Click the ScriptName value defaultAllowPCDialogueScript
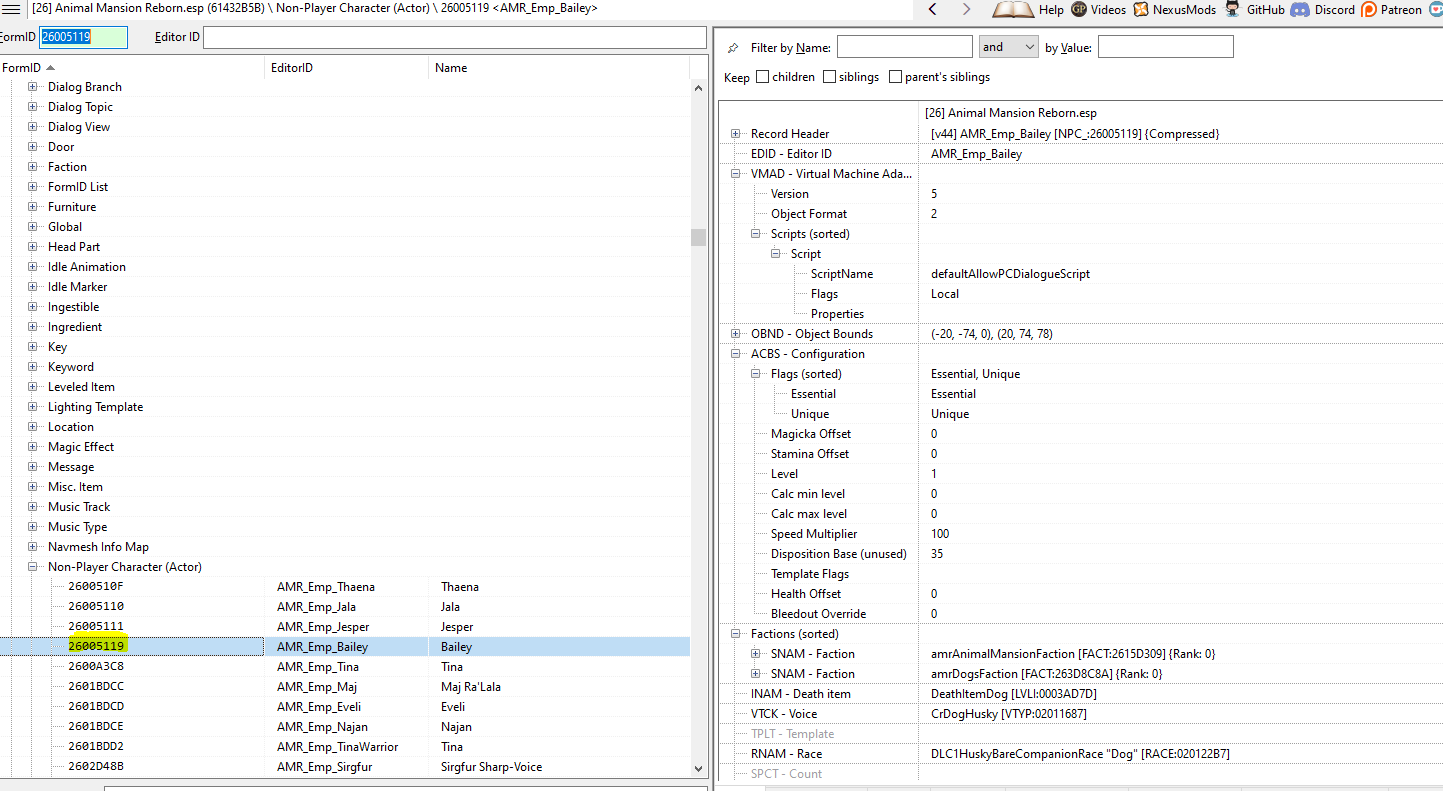 [x=1010, y=274]
